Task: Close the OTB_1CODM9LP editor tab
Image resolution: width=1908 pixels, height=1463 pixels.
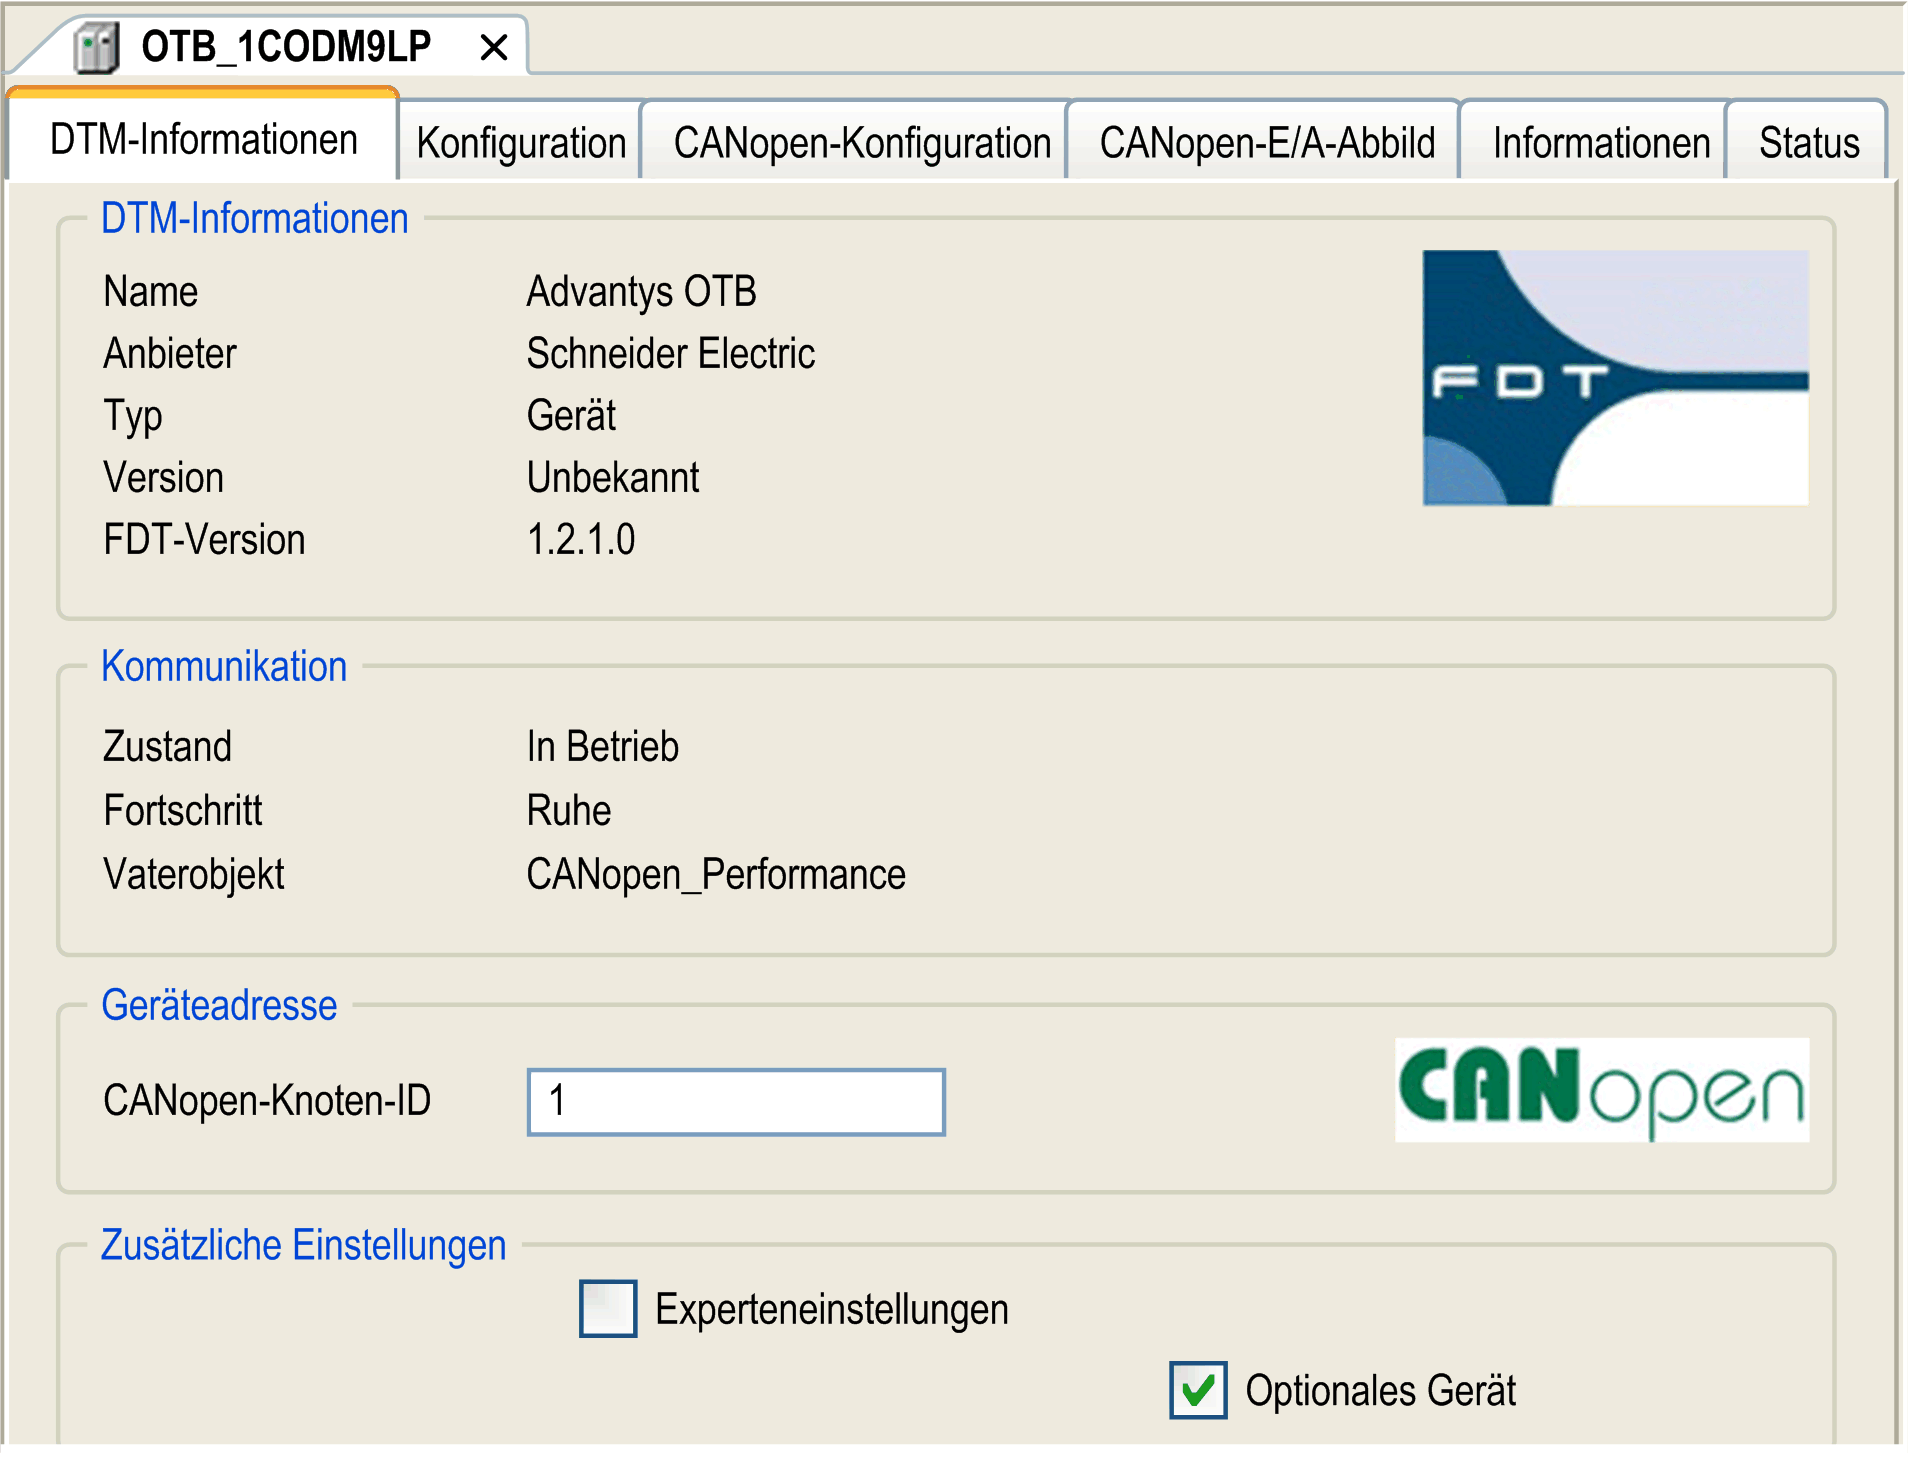Action: pyautogui.click(x=494, y=47)
